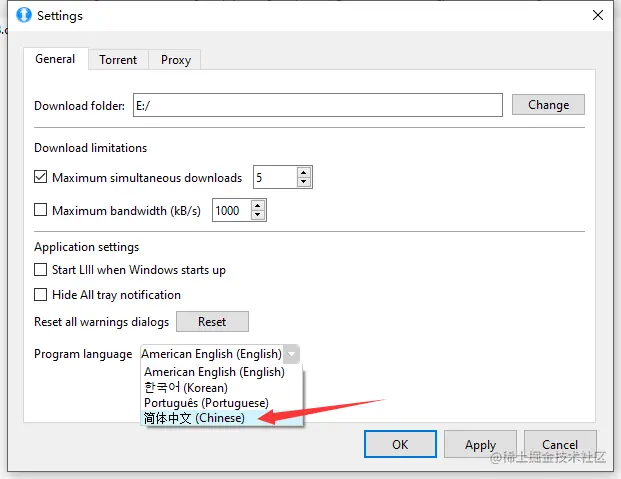Open the Torrent tab
The image size is (621, 479).
pos(118,60)
